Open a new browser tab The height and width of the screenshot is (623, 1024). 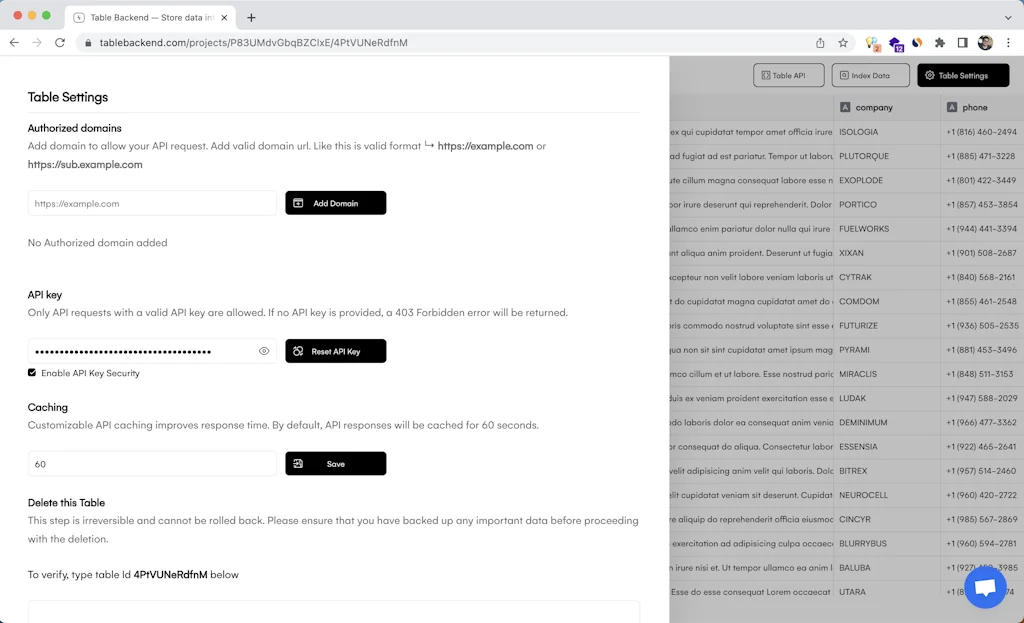coord(250,17)
